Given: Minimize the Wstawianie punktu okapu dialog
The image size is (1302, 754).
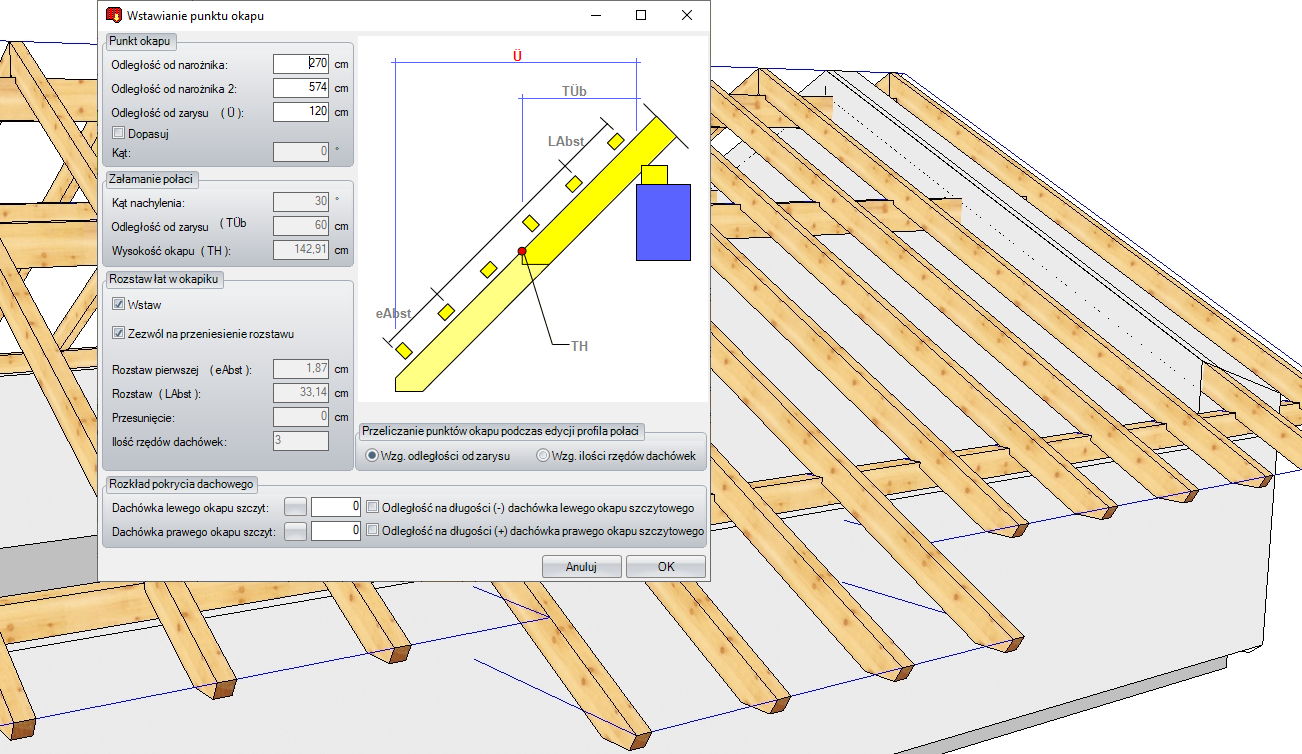Looking at the screenshot, I should click(x=595, y=16).
